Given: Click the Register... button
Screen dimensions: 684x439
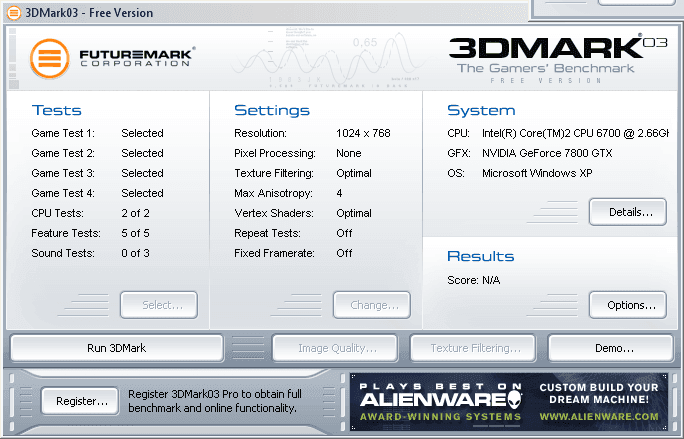Looking at the screenshot, I should pos(80,401).
